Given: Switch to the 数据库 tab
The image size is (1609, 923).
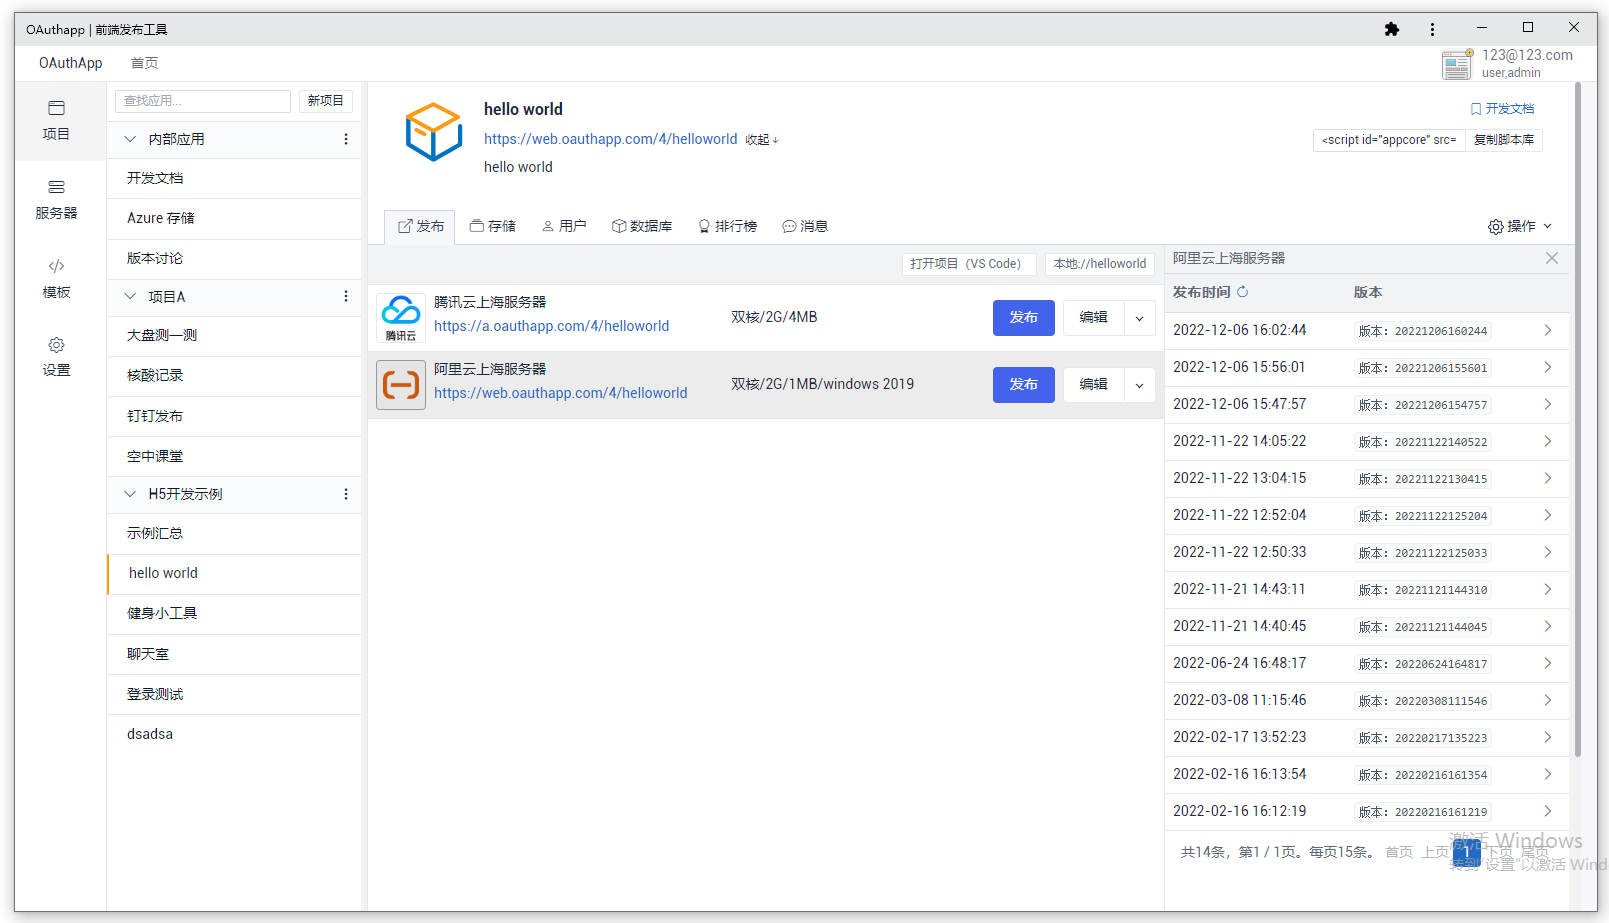Looking at the screenshot, I should pyautogui.click(x=642, y=226).
